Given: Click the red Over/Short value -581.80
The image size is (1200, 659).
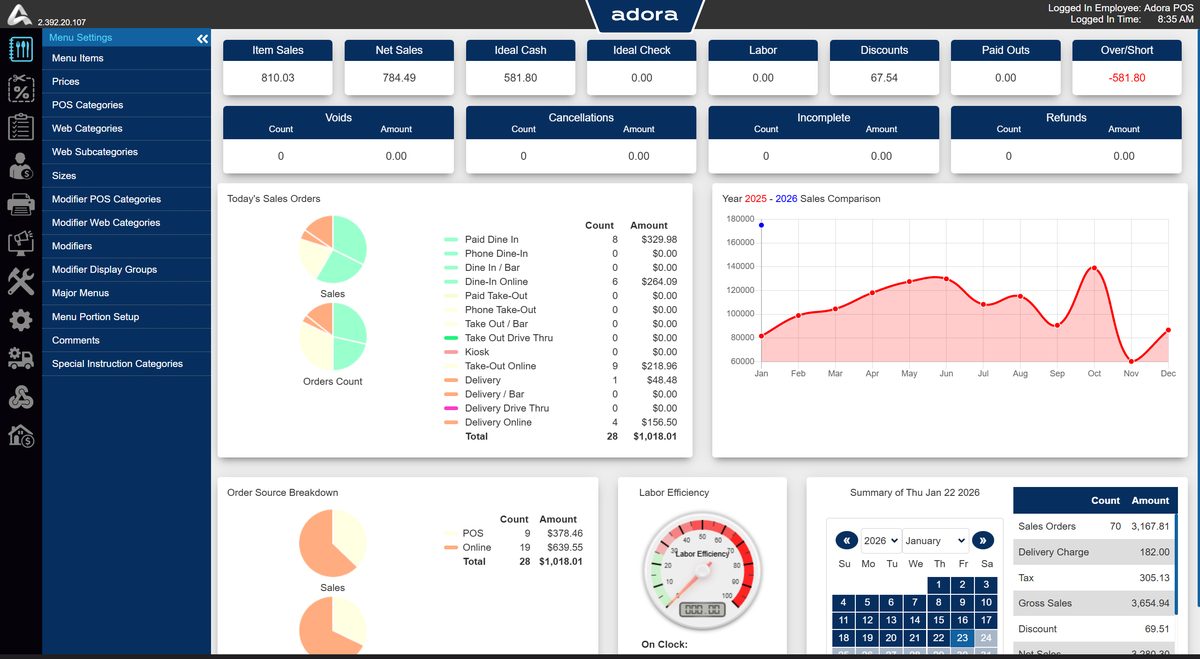Looking at the screenshot, I should click(x=1127, y=78).
